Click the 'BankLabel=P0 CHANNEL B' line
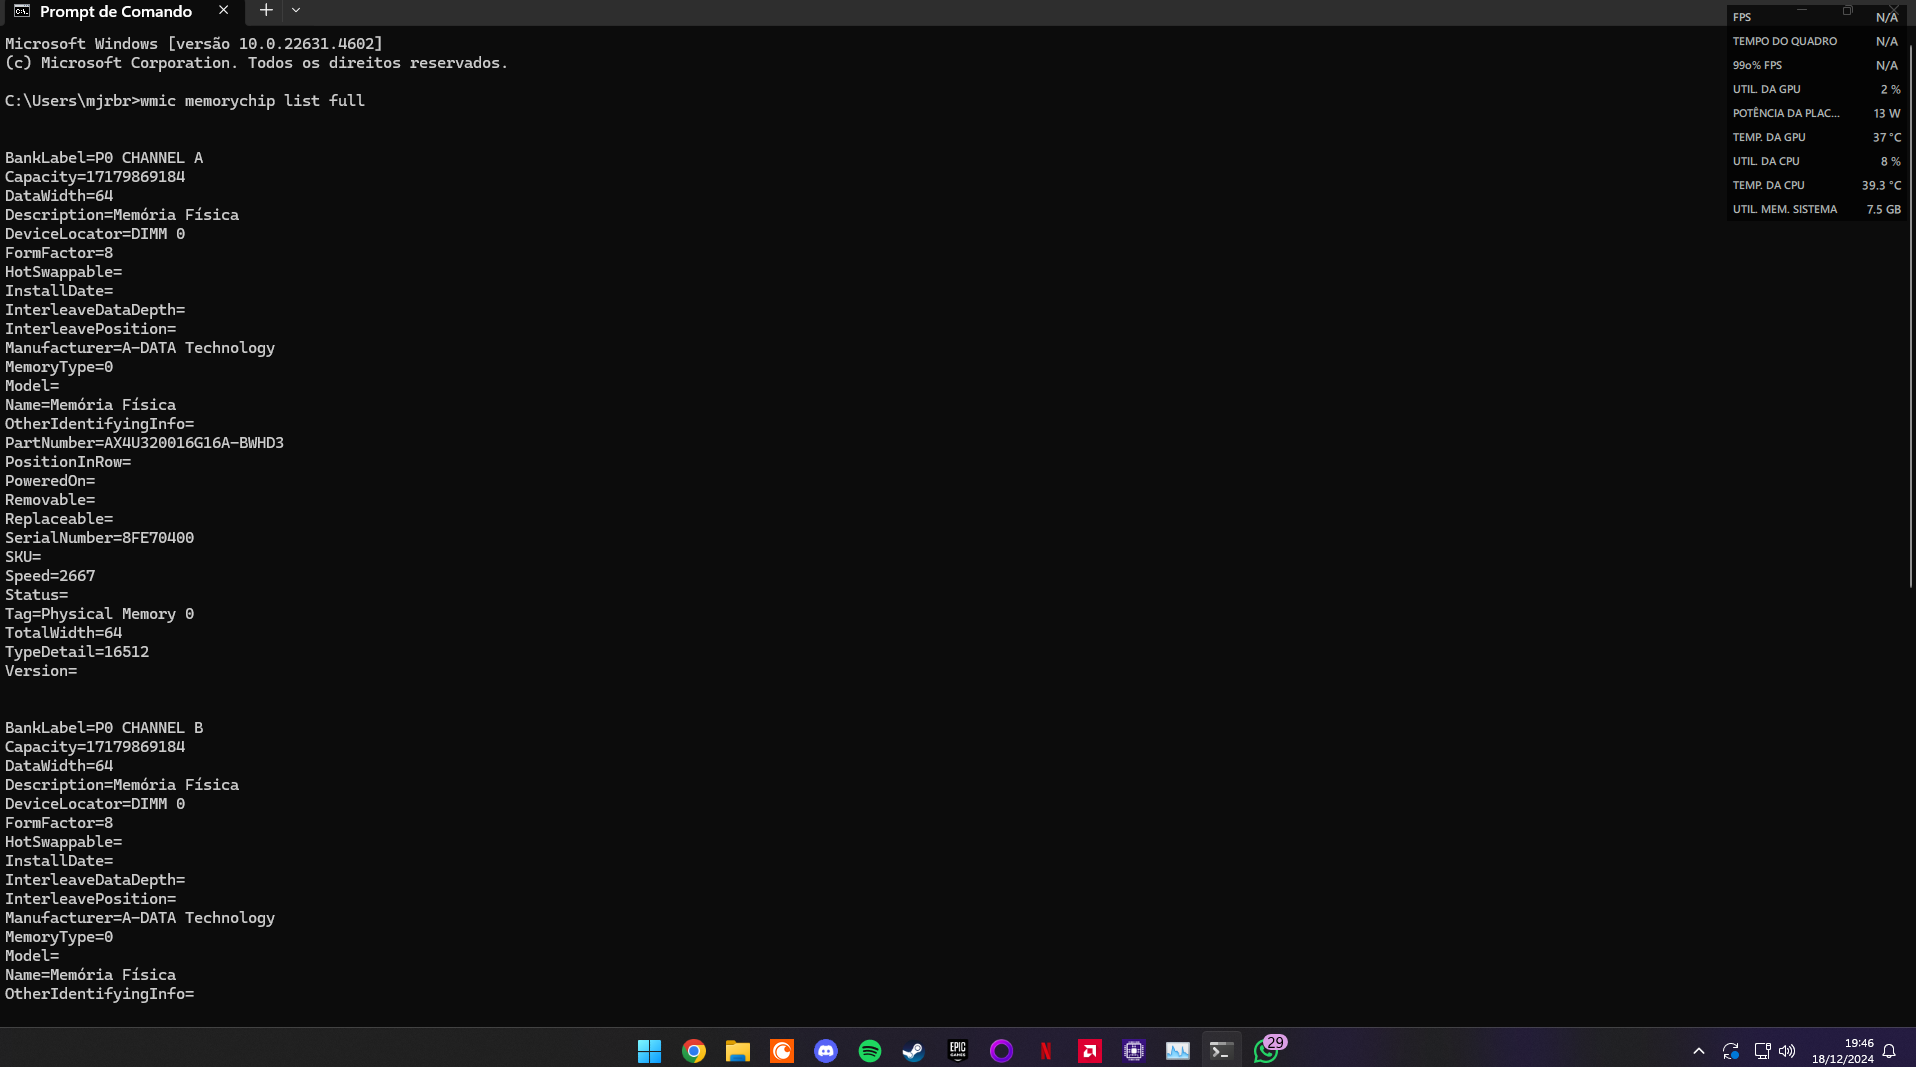Screen dimensions: 1916x1067 [104, 728]
